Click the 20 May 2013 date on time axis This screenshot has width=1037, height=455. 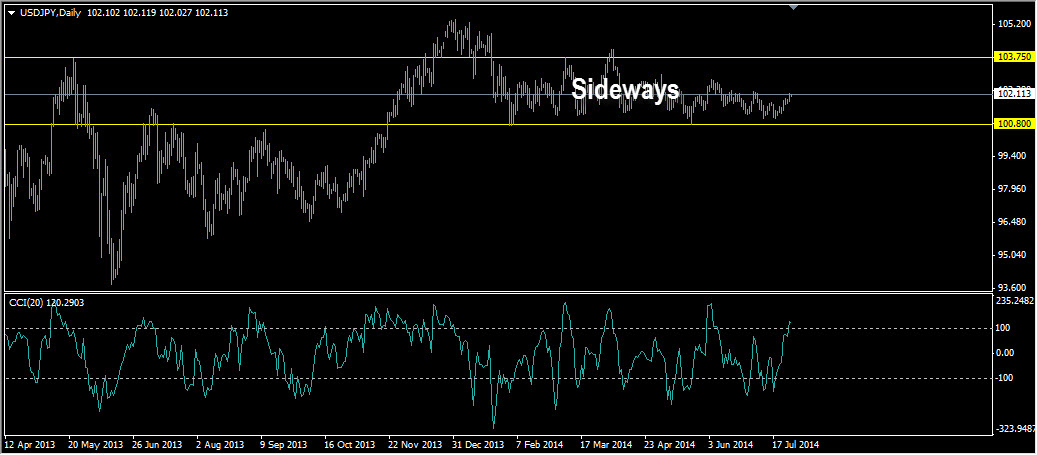(95, 444)
